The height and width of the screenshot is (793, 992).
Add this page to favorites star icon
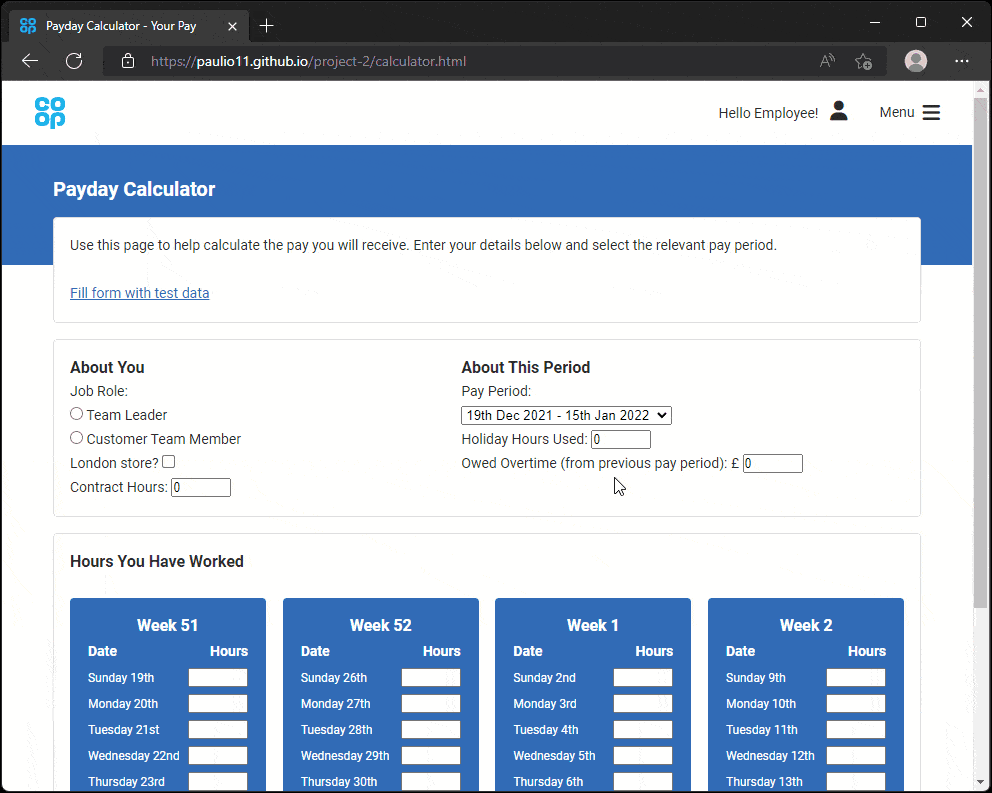pos(863,61)
